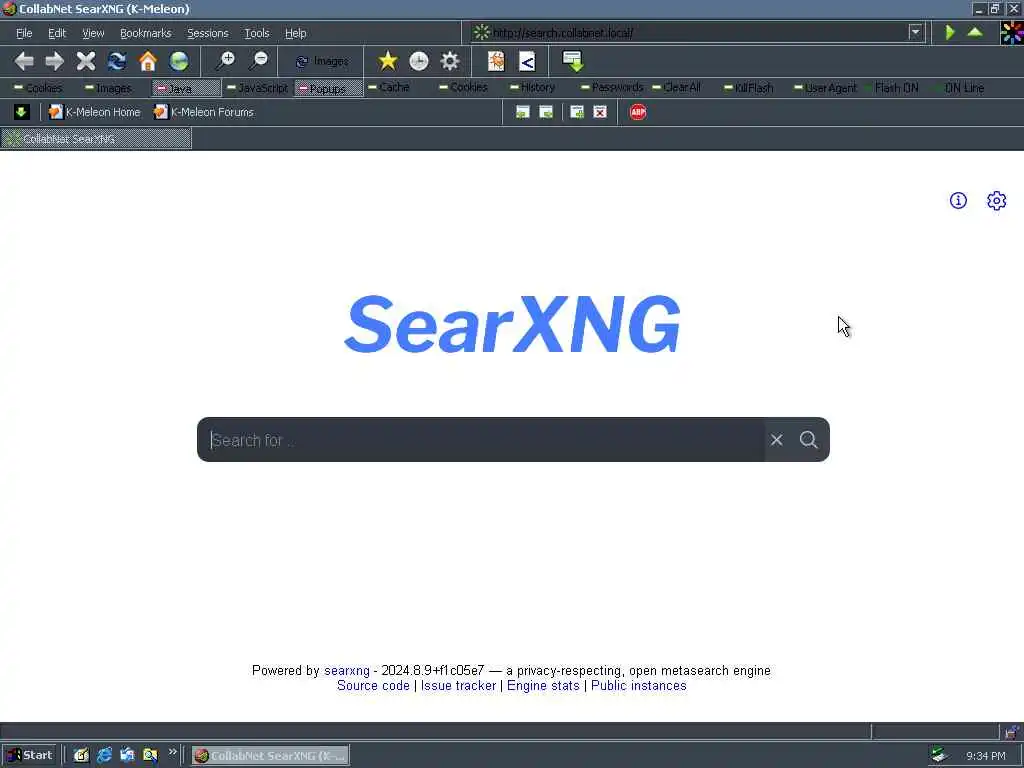The height and width of the screenshot is (768, 1024).
Task: Open preferences with the toolbar gear icon
Action: tap(450, 61)
